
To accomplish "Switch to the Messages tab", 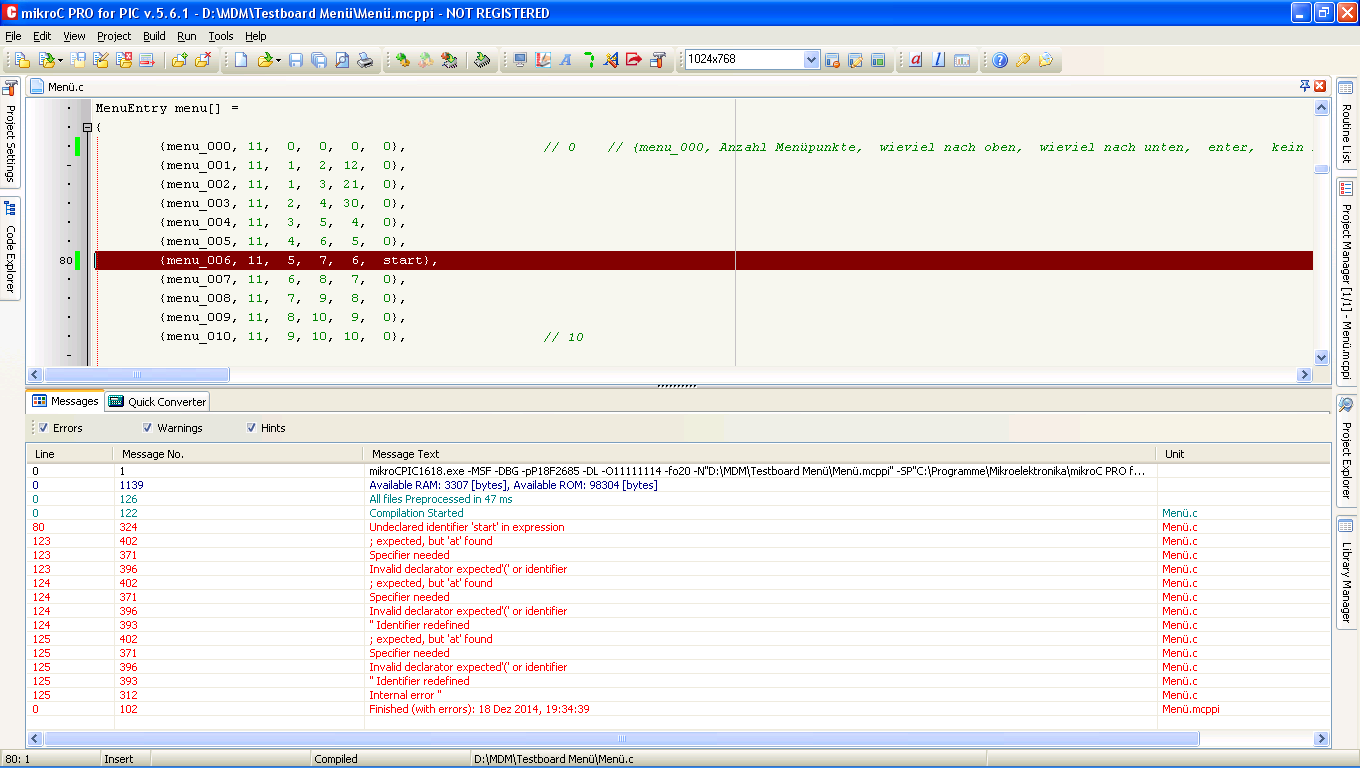I will tap(66, 401).
